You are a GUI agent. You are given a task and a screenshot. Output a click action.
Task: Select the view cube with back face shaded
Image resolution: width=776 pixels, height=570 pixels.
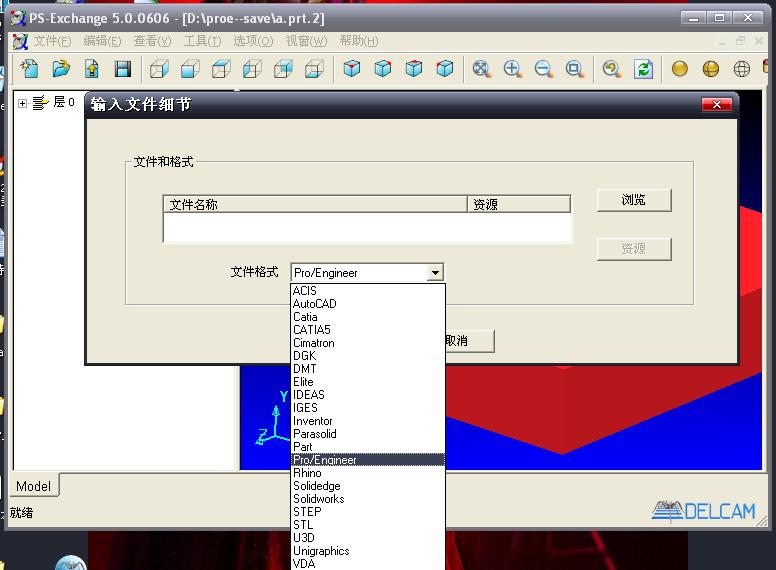(x=284, y=69)
